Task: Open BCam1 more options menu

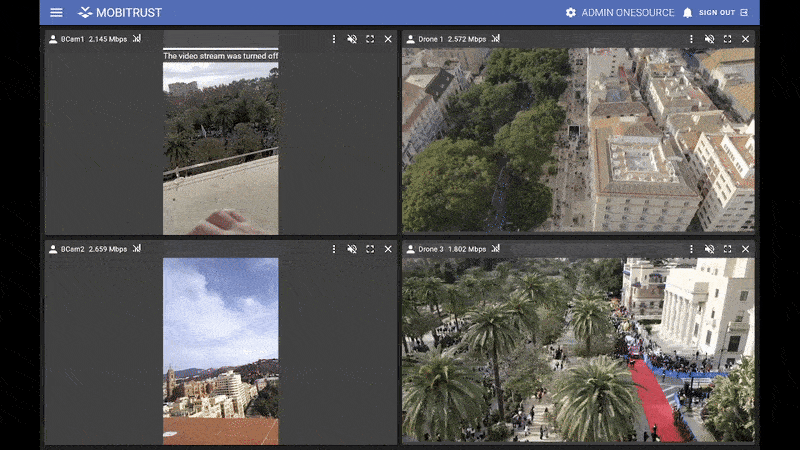Action: pyautogui.click(x=334, y=39)
